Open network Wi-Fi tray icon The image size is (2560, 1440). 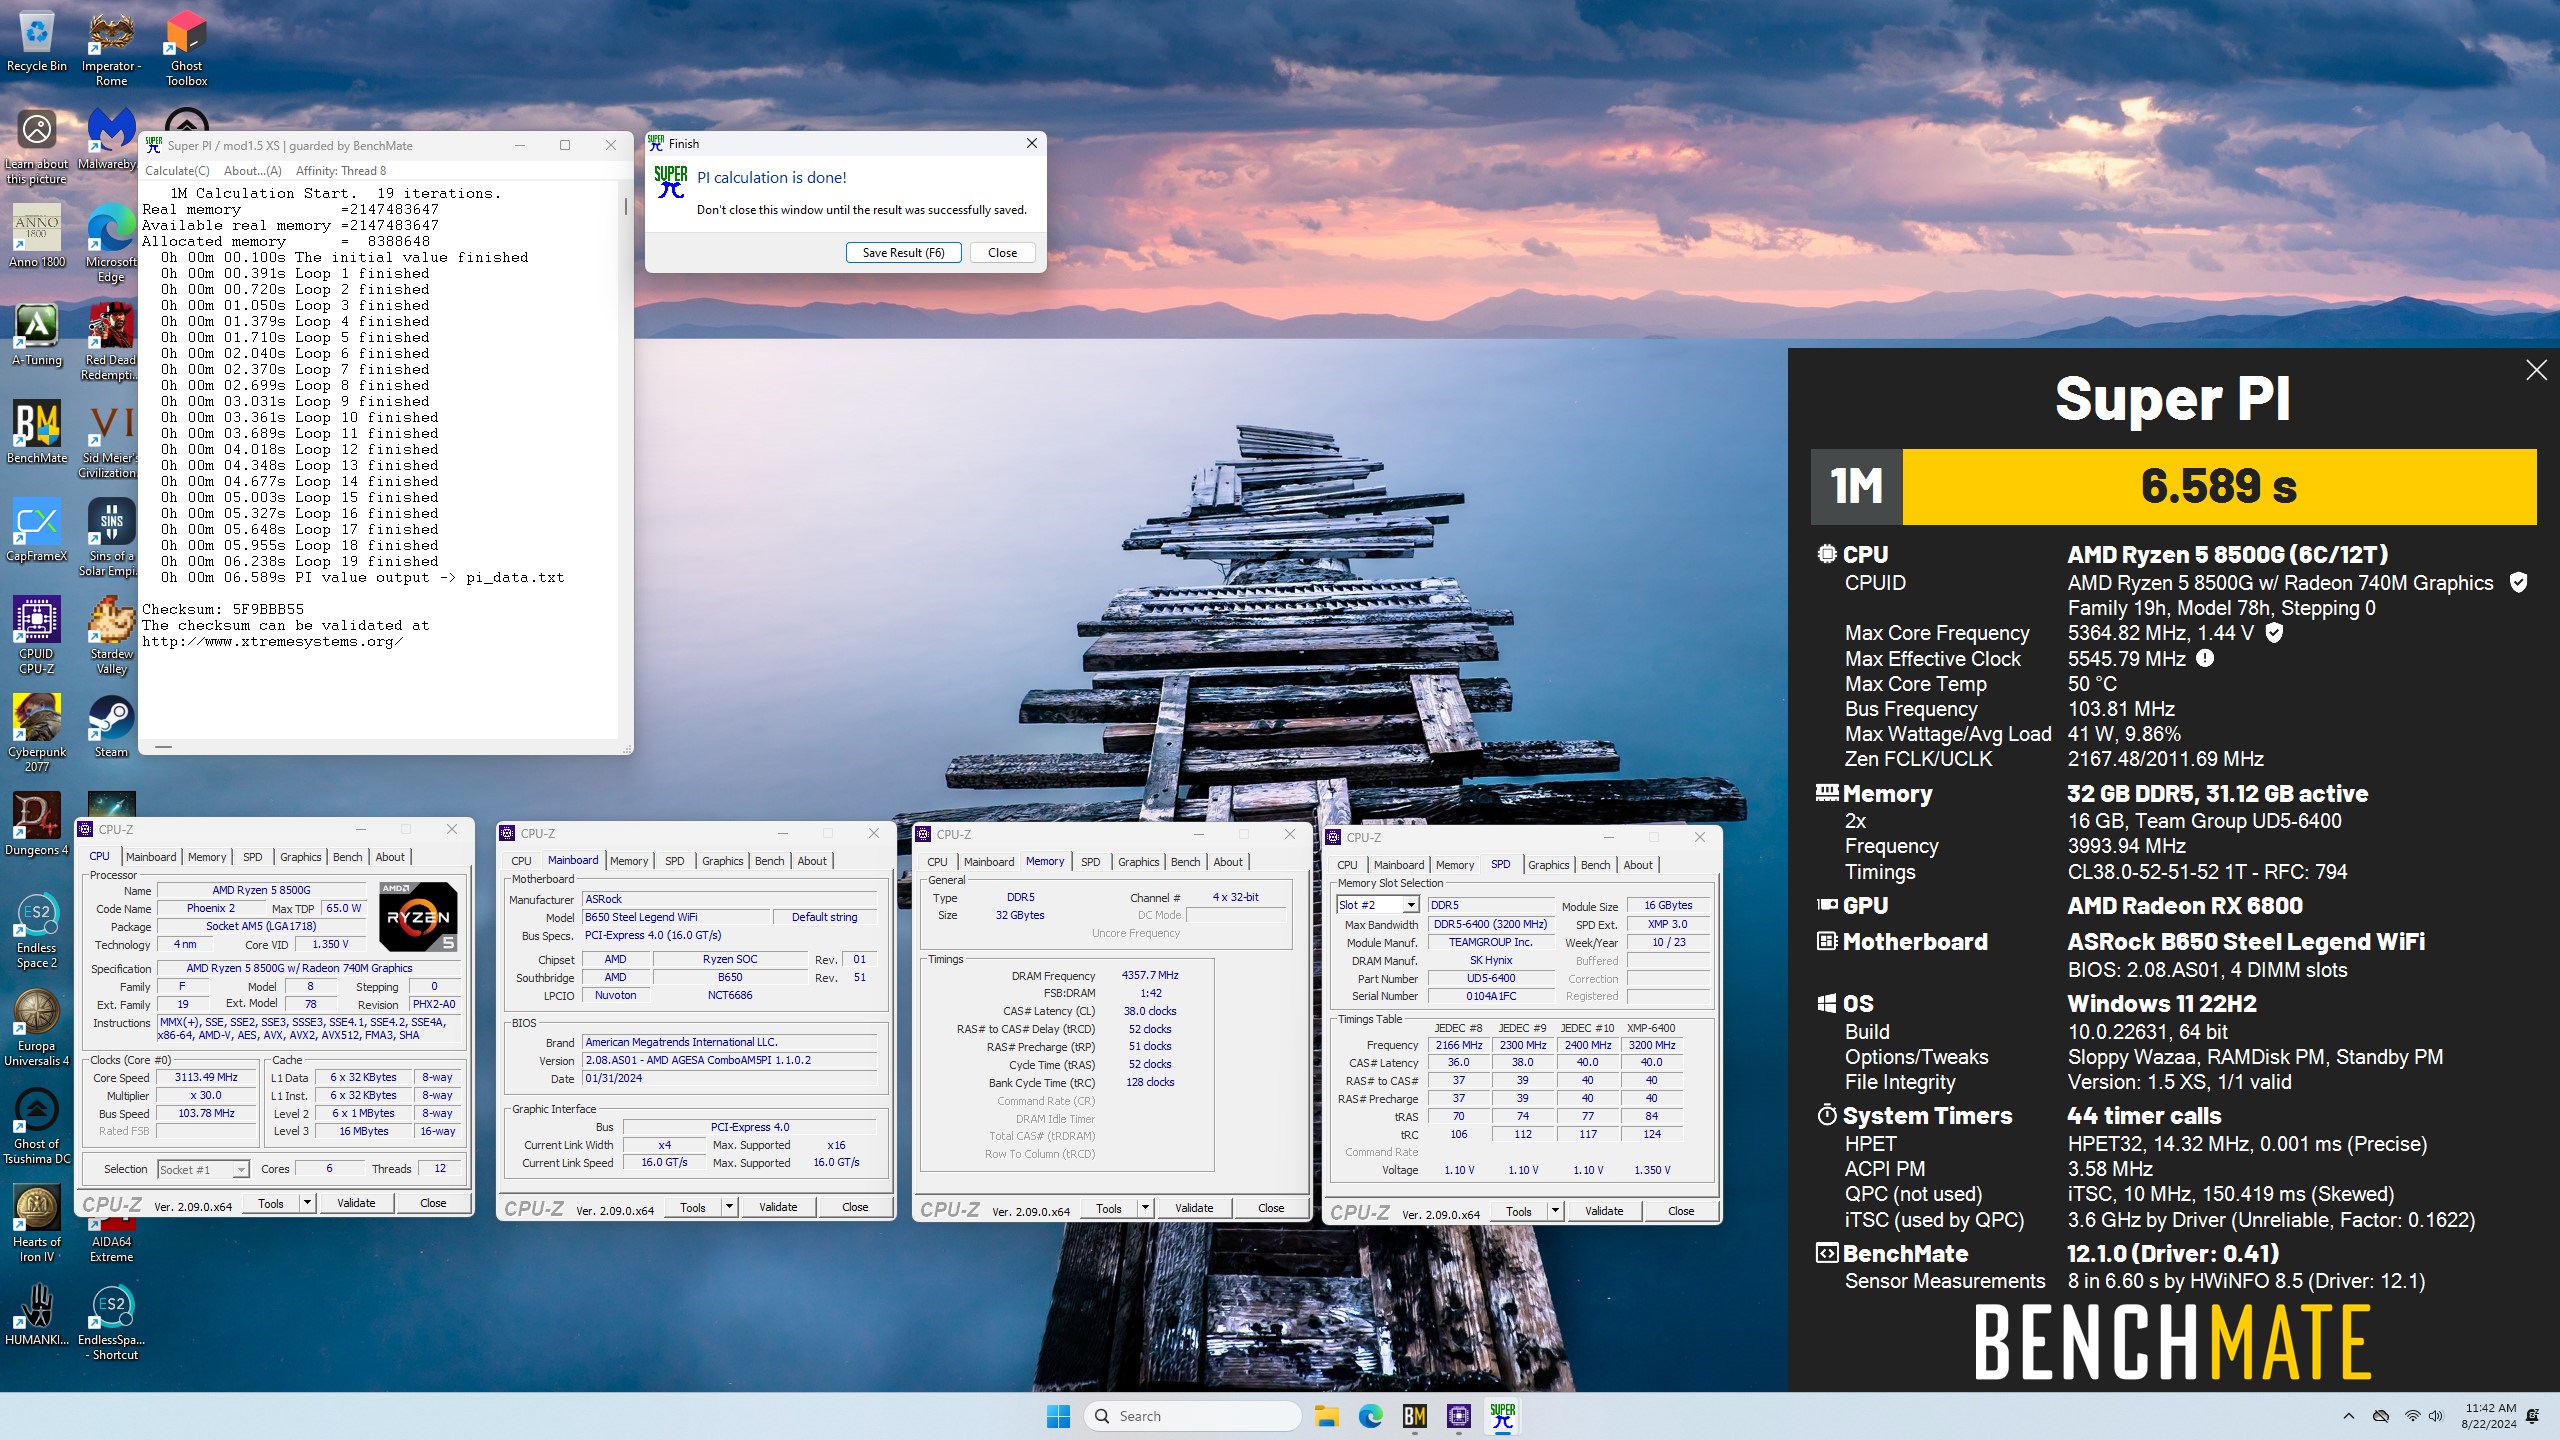click(2412, 1416)
